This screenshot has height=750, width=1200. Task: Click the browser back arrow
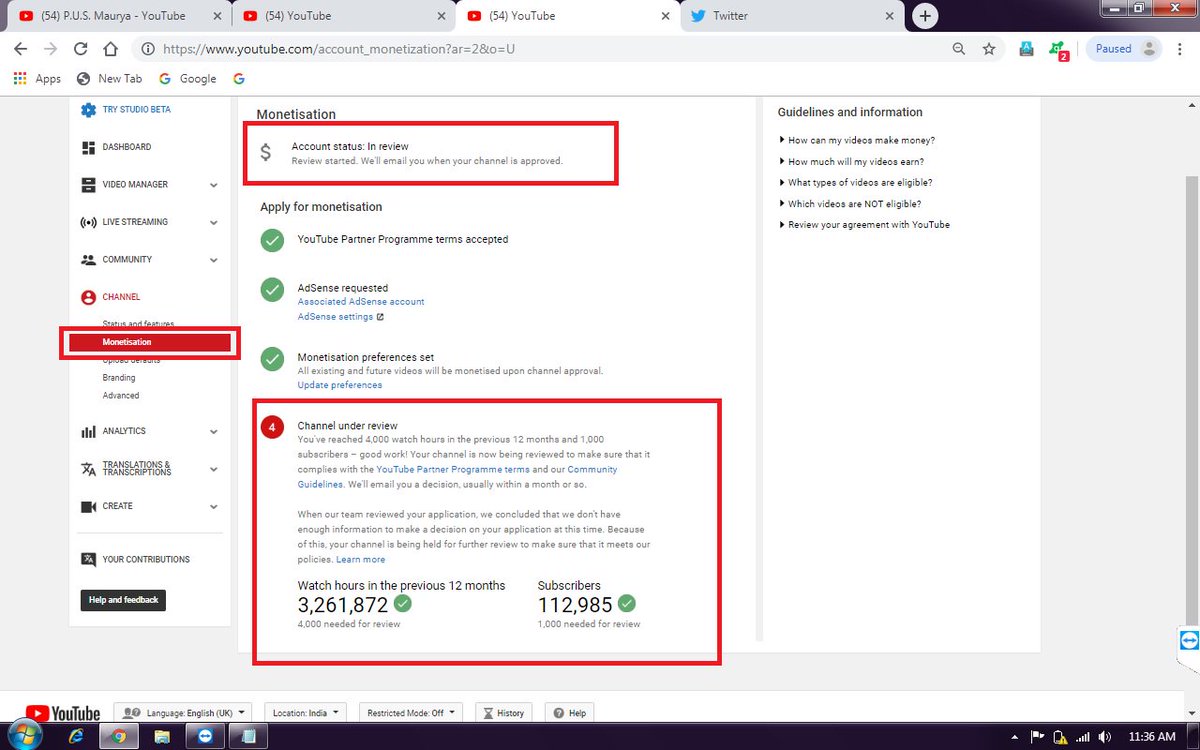20,48
